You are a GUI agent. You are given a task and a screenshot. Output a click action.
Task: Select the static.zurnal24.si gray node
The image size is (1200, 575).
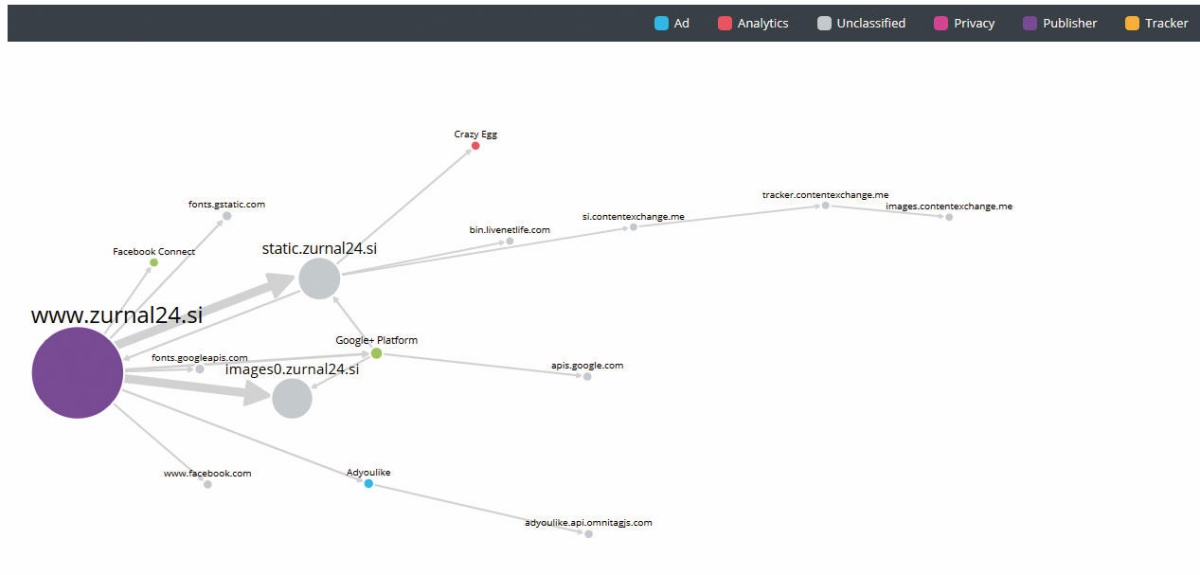[319, 278]
